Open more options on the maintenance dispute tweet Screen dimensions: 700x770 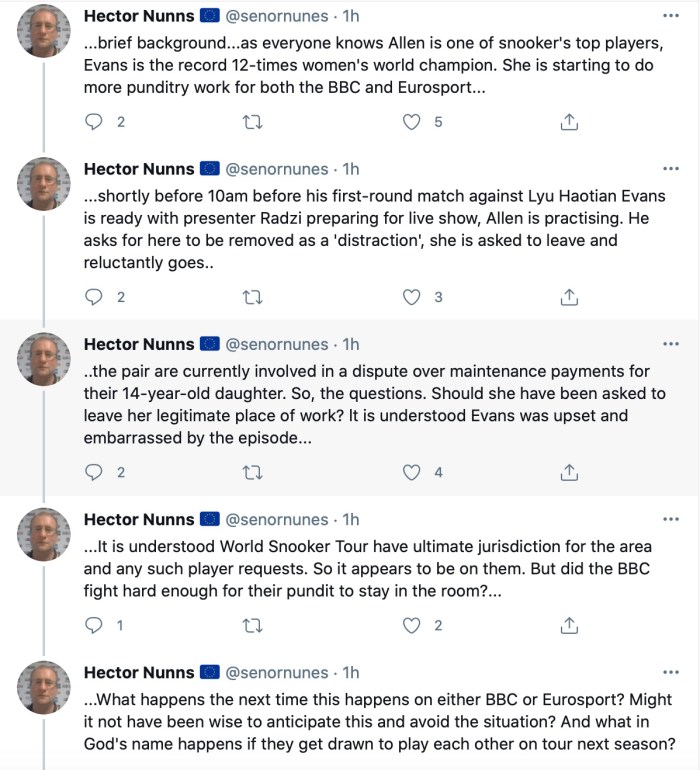coord(670,344)
